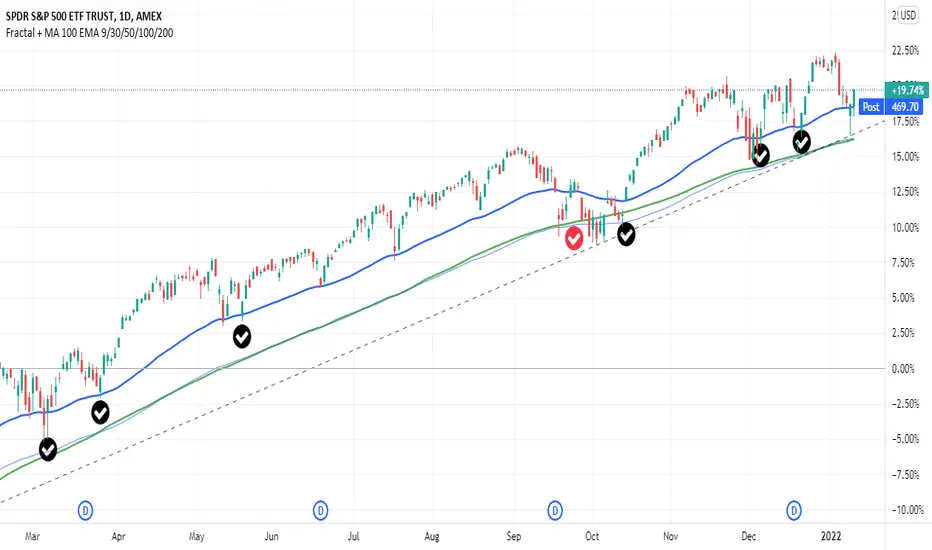Screen dimensions: 932x550
Task: Select the black checkmark marker in mid-May
Action: click(x=242, y=337)
